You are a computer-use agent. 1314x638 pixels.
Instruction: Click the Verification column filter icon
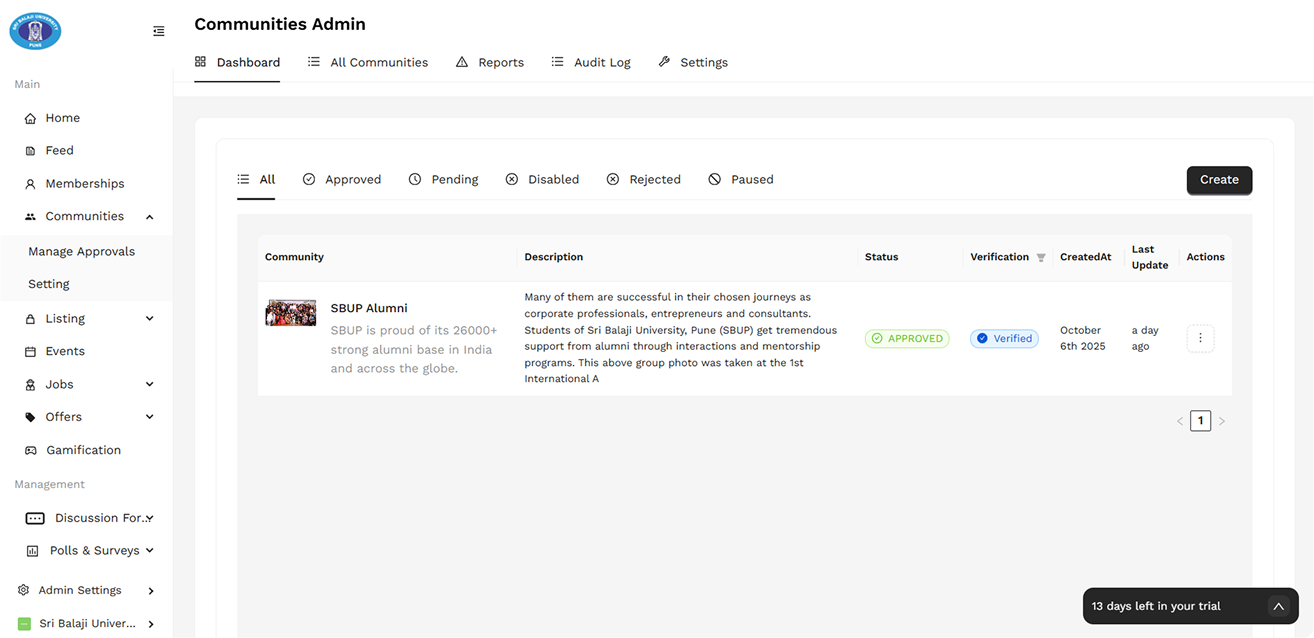[x=1041, y=258]
